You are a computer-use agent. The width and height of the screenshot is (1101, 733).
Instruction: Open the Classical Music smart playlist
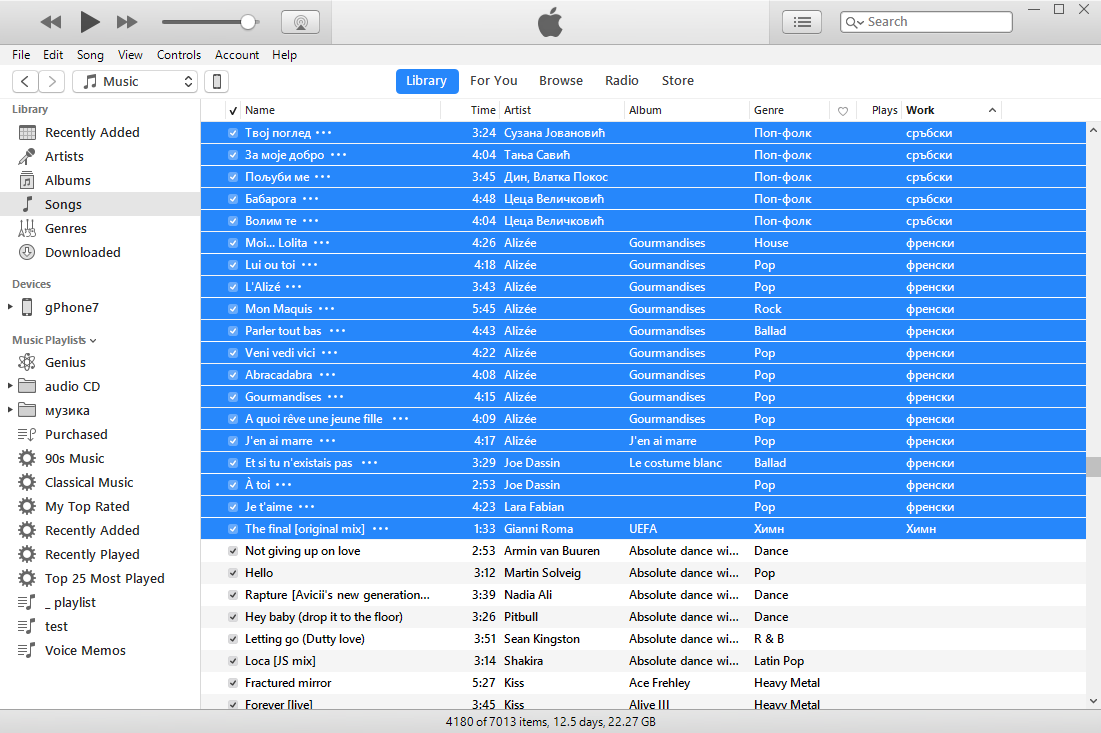pyautogui.click(x=88, y=482)
